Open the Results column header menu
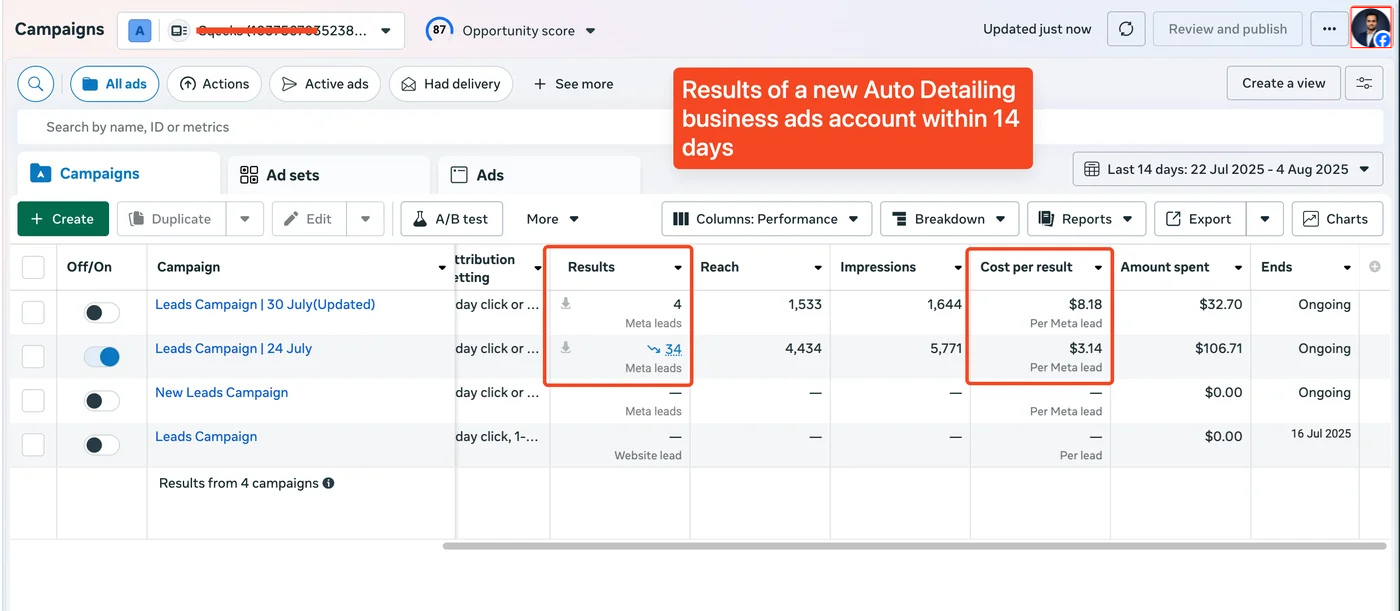 [x=678, y=268]
